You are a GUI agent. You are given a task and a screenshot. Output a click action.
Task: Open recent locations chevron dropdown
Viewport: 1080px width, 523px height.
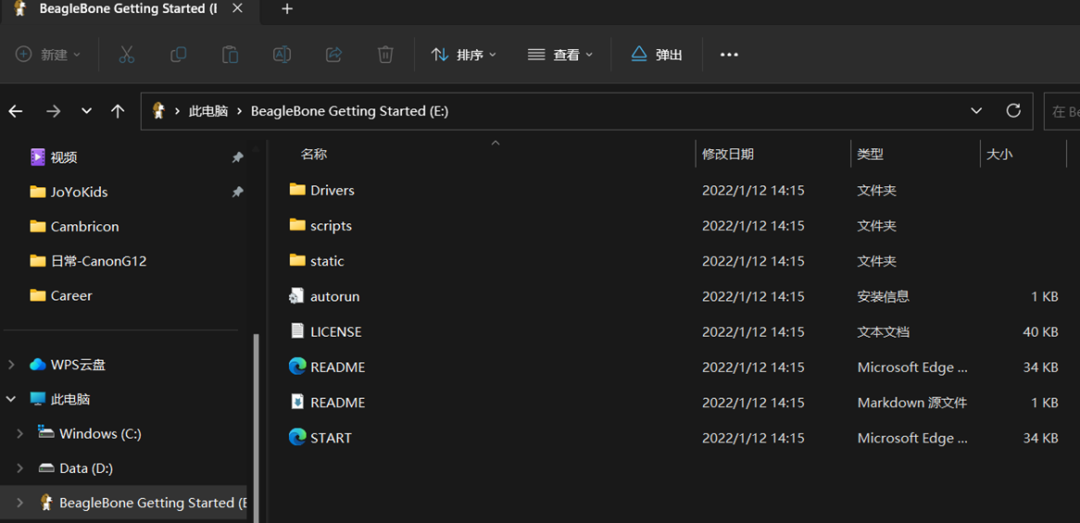coord(86,111)
